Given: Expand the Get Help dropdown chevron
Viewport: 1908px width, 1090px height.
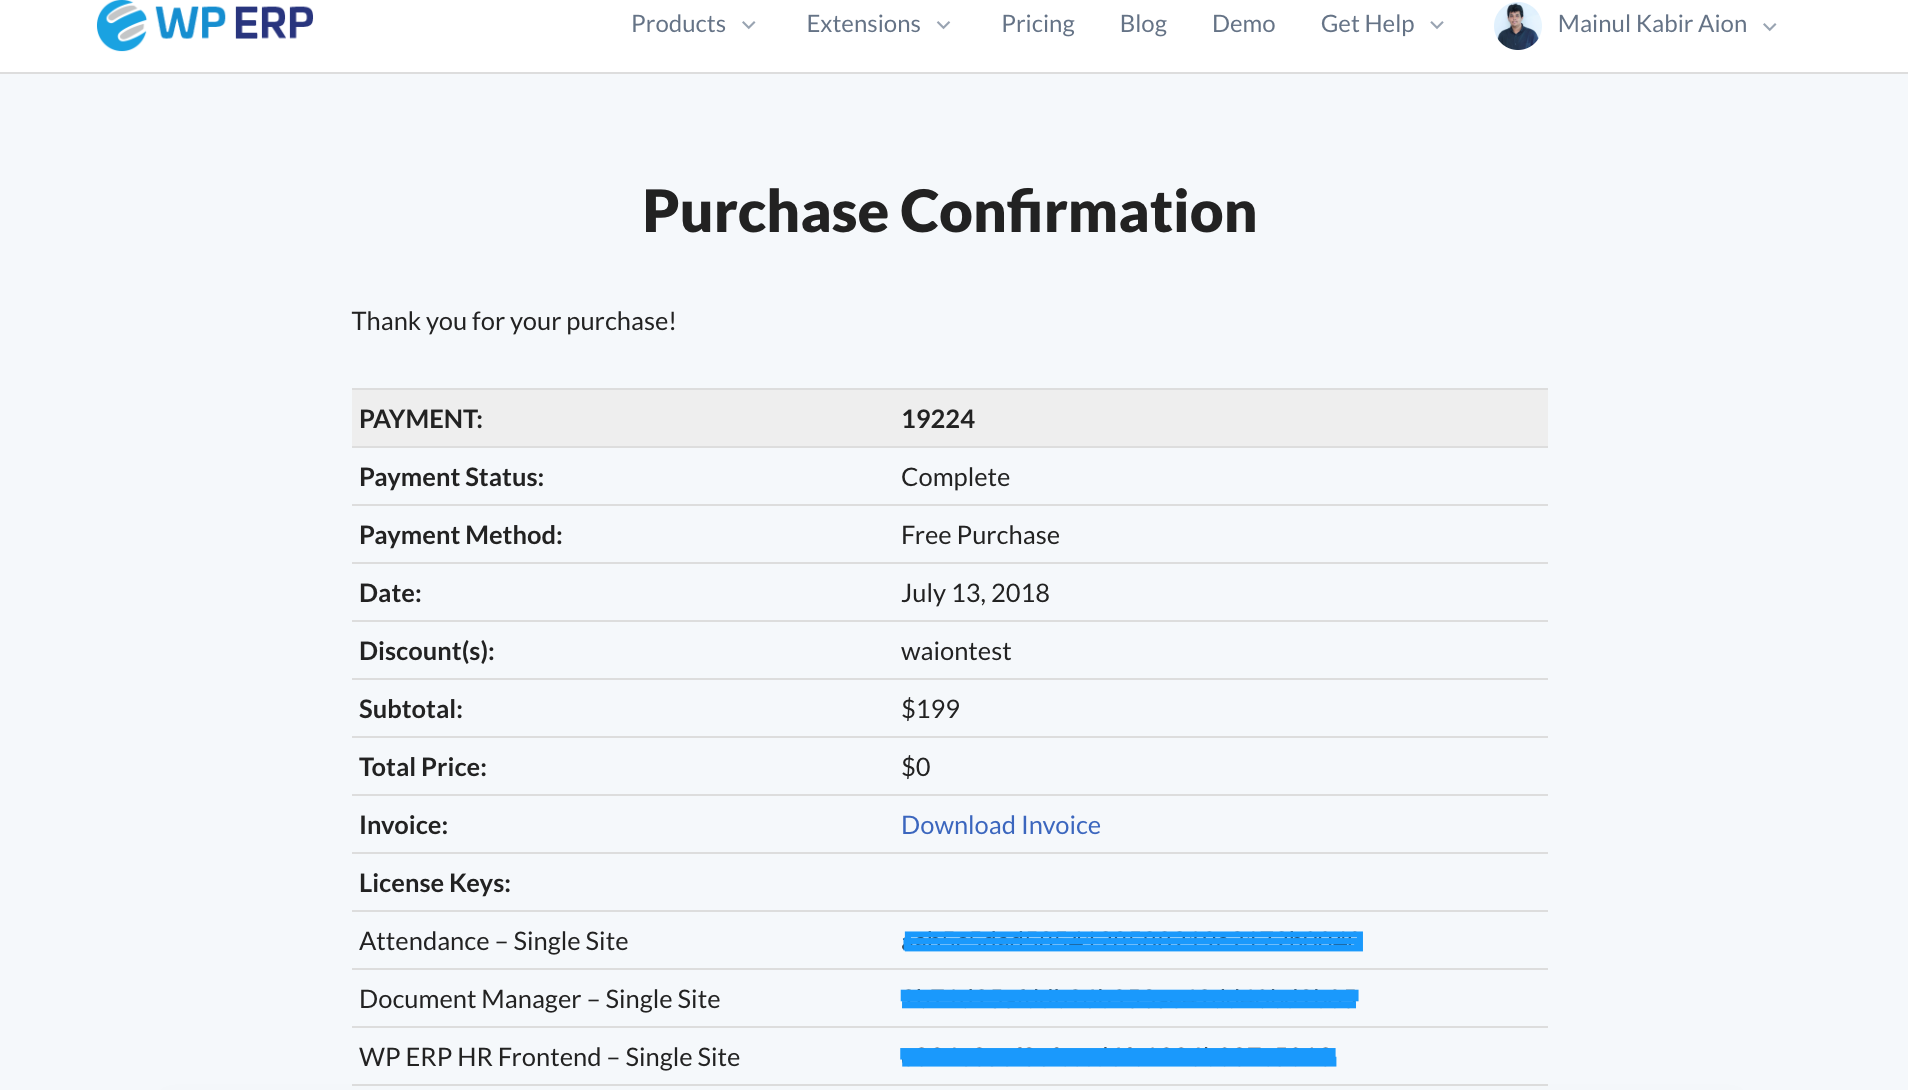Looking at the screenshot, I should tap(1437, 26).
